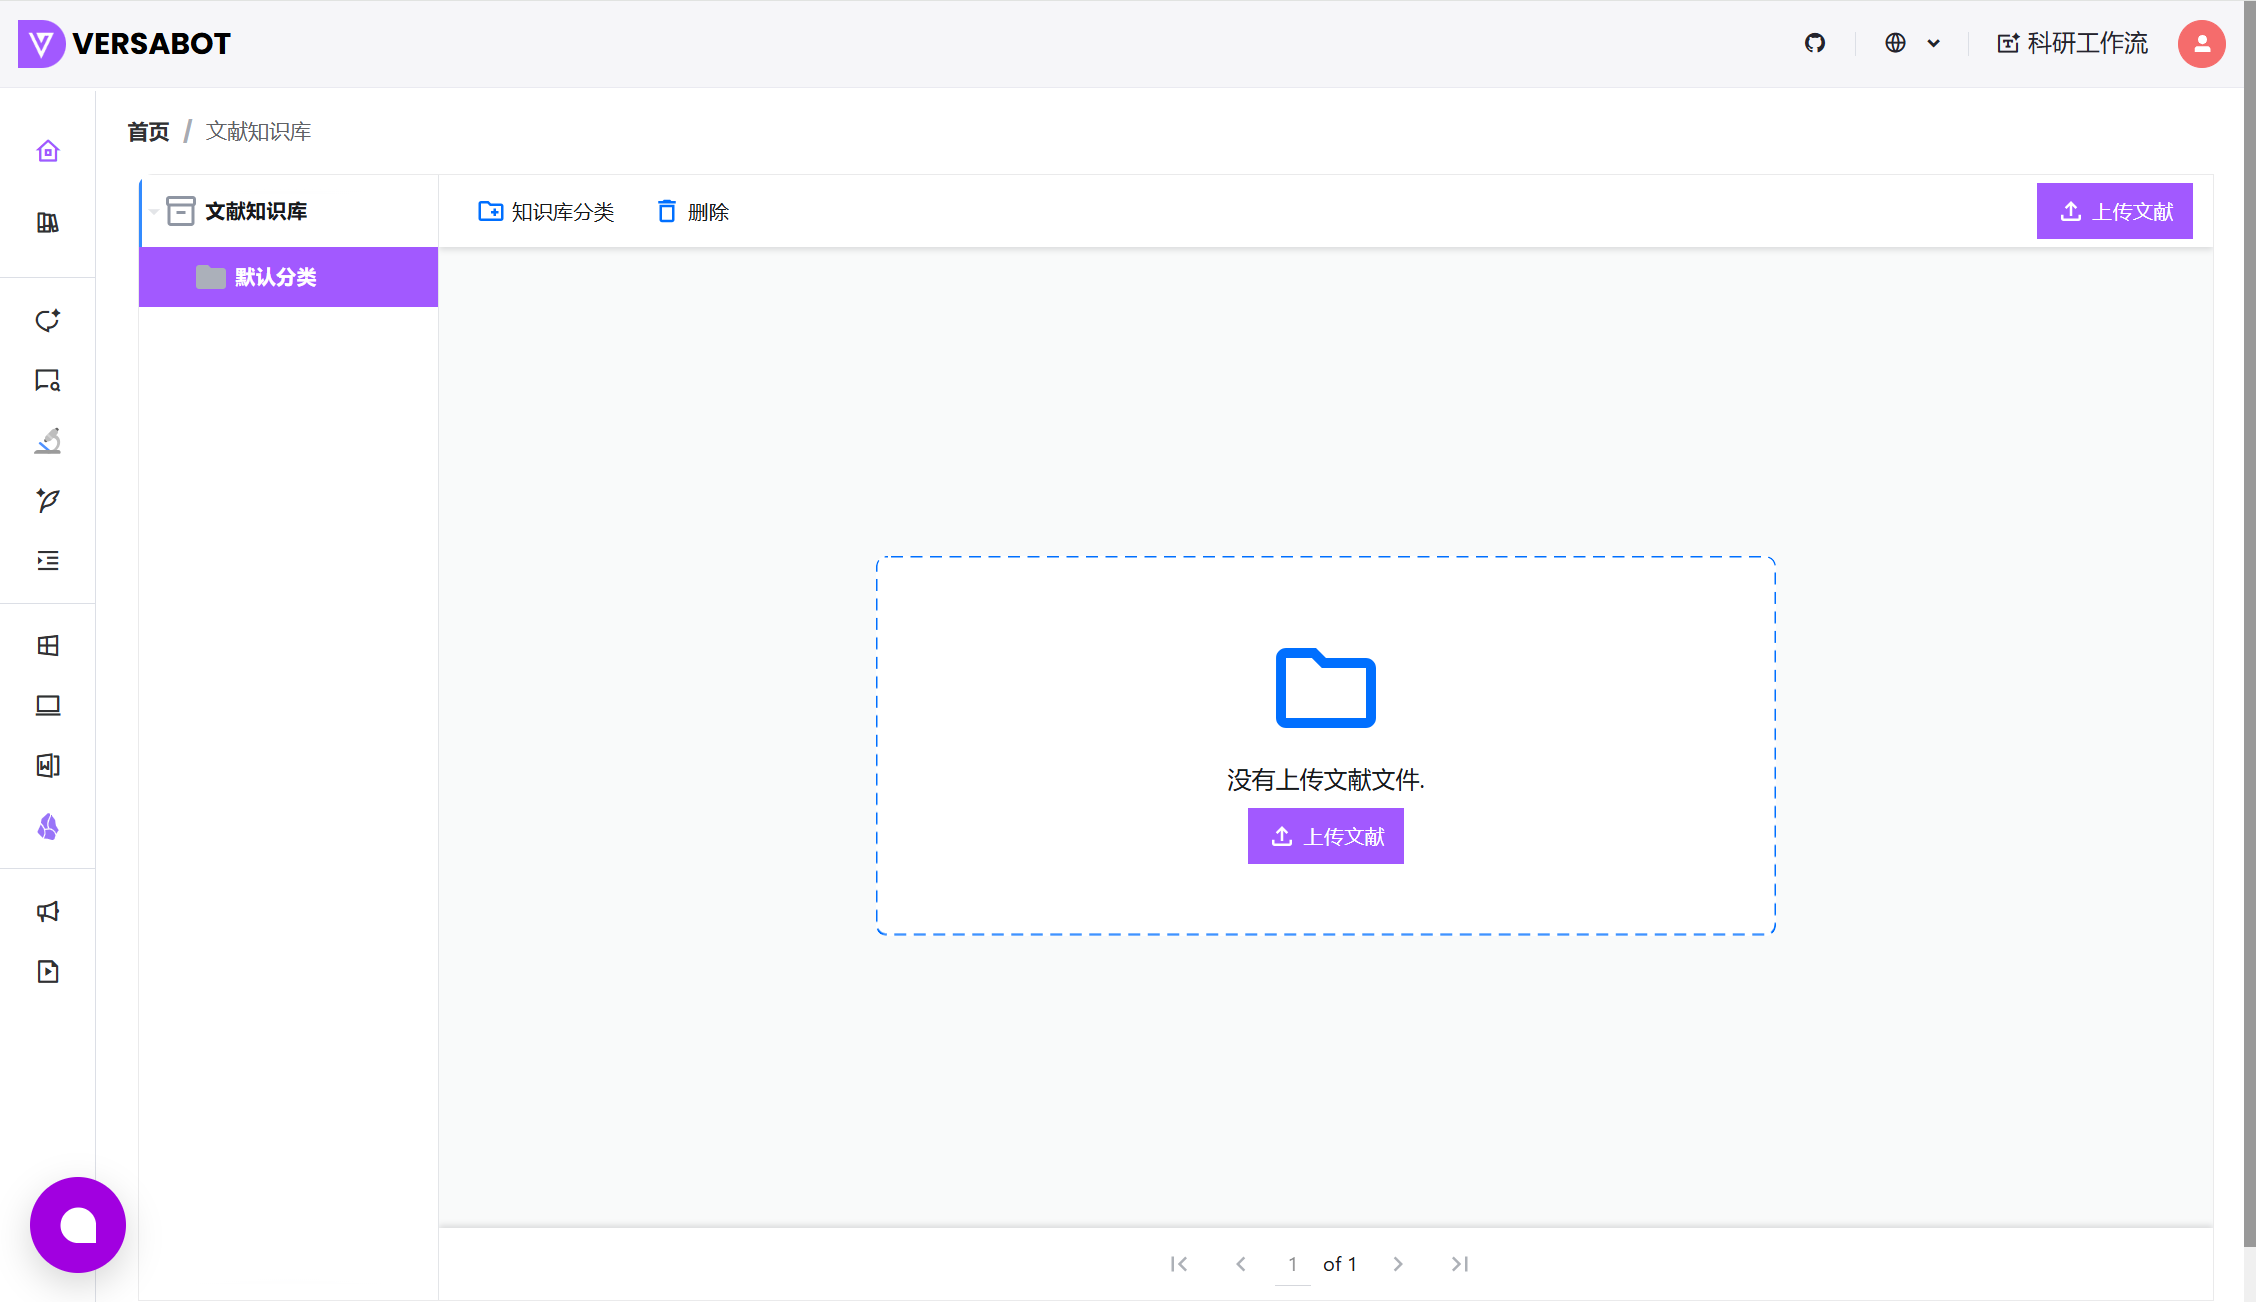Click the page number input field
Viewport: 2256px width, 1302px height.
[x=1292, y=1264]
